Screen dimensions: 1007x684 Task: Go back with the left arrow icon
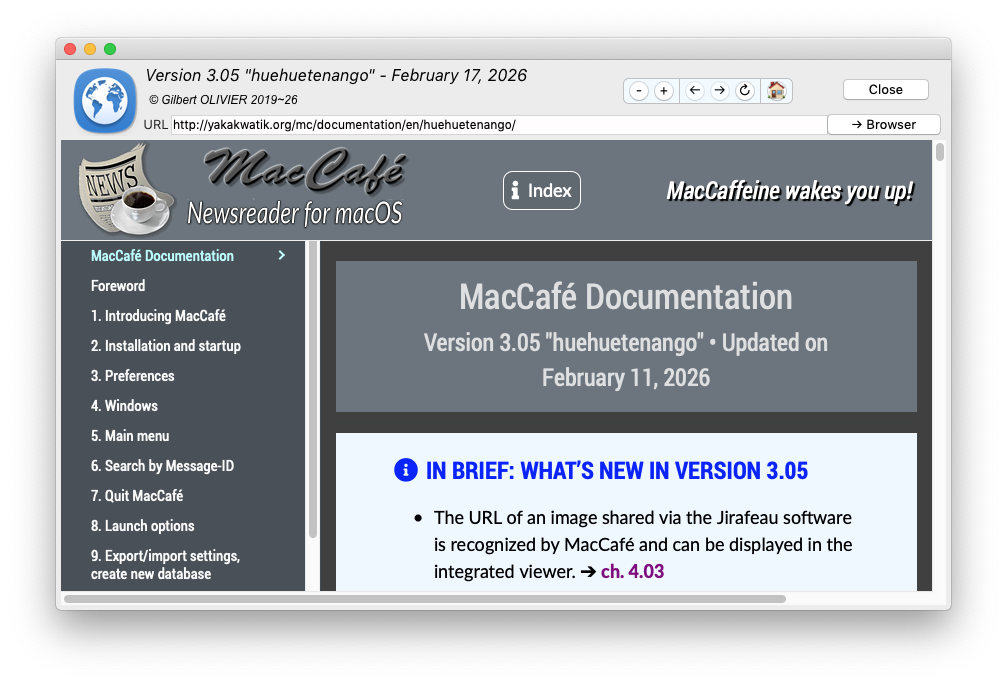[694, 90]
